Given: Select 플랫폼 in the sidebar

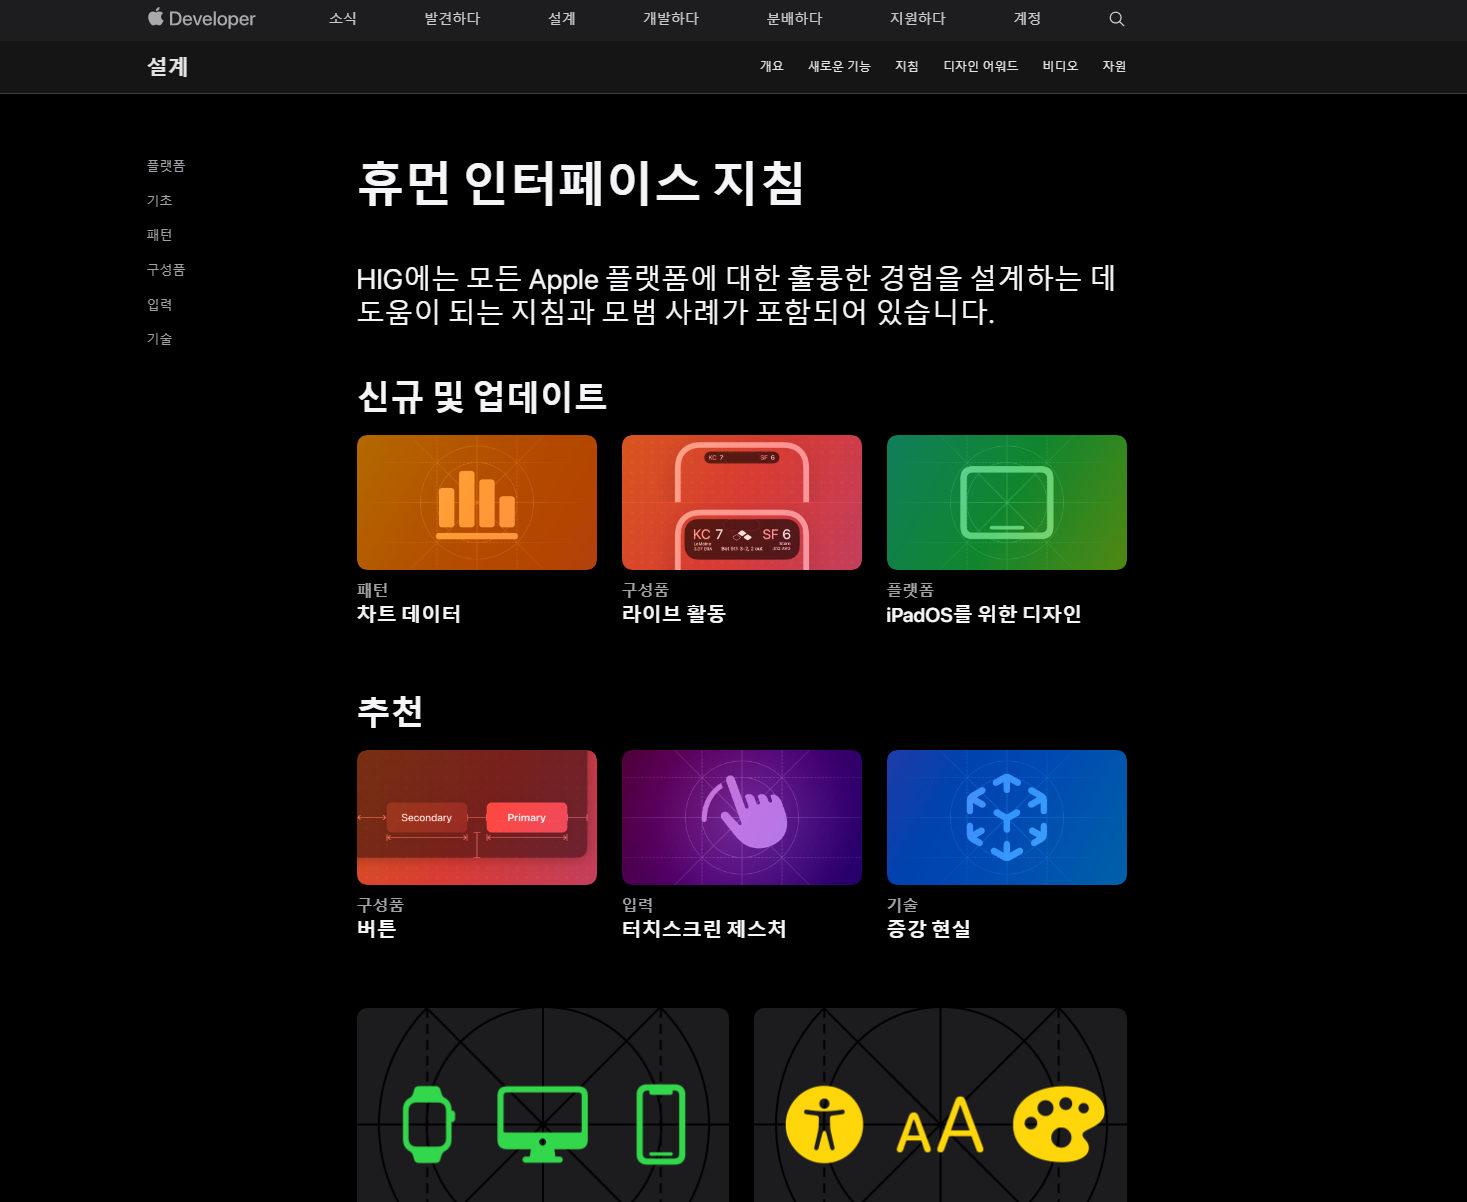Looking at the screenshot, I should pyautogui.click(x=166, y=166).
